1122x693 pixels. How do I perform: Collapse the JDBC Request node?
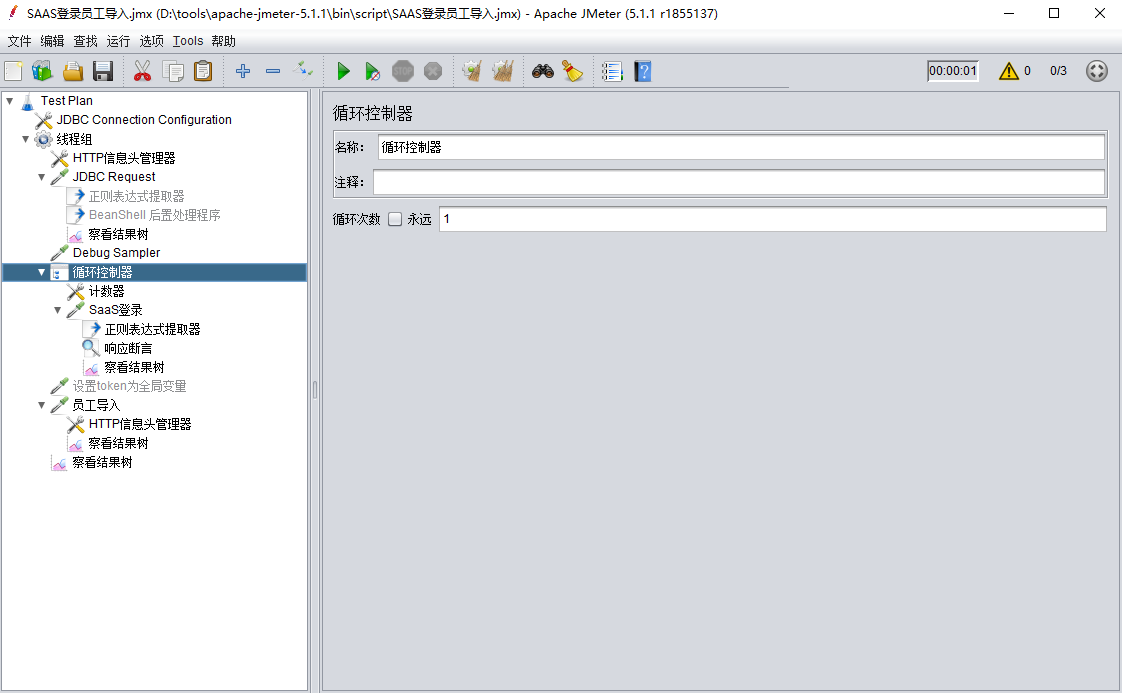tap(42, 177)
